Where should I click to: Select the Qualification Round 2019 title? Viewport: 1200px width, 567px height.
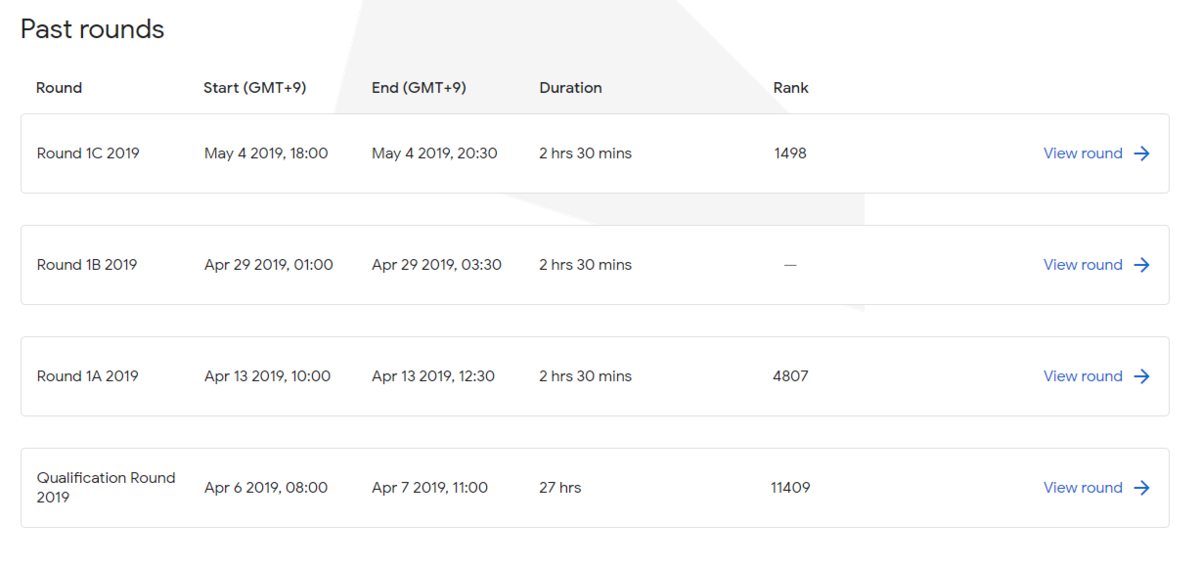pyautogui.click(x=106, y=487)
